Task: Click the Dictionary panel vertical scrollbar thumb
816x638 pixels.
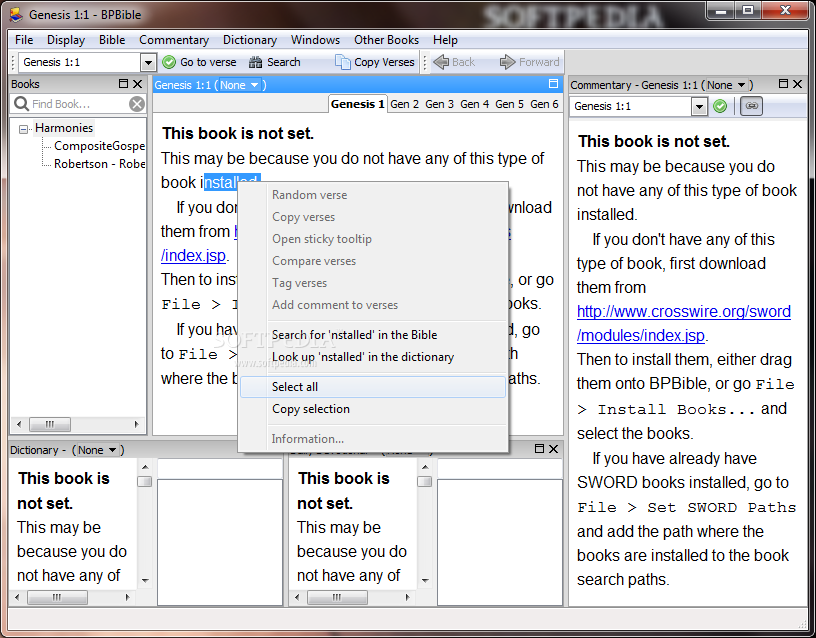Action: (145, 481)
